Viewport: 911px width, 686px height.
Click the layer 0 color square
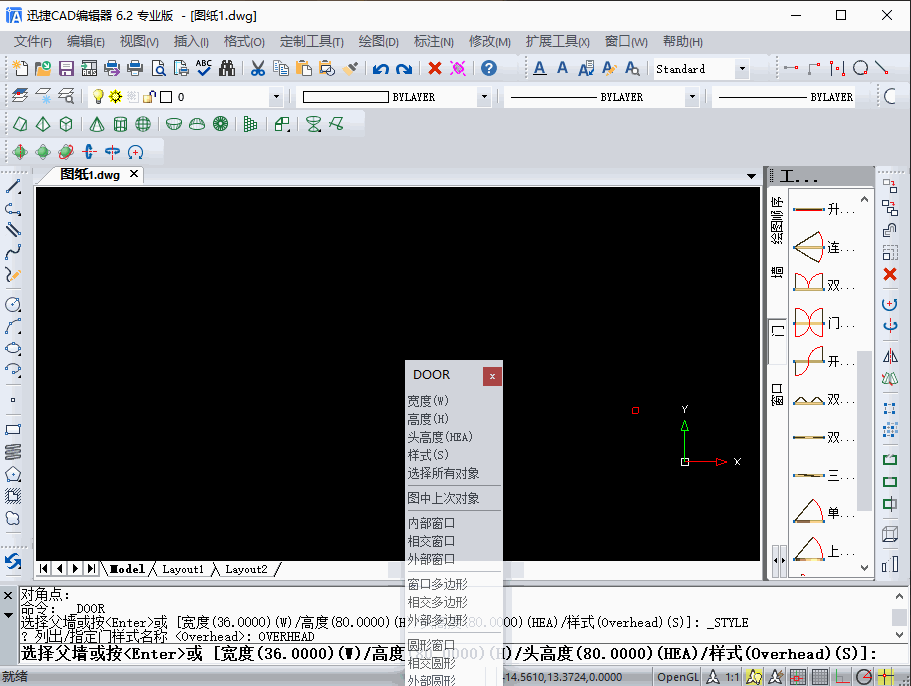click(166, 97)
